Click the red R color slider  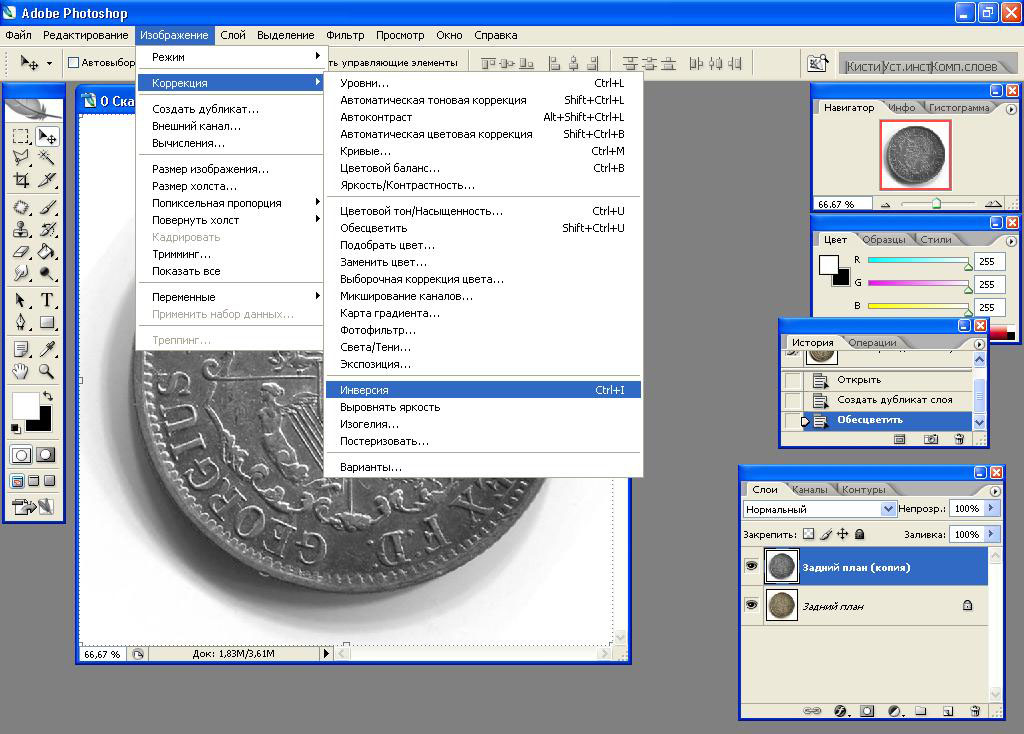click(919, 260)
